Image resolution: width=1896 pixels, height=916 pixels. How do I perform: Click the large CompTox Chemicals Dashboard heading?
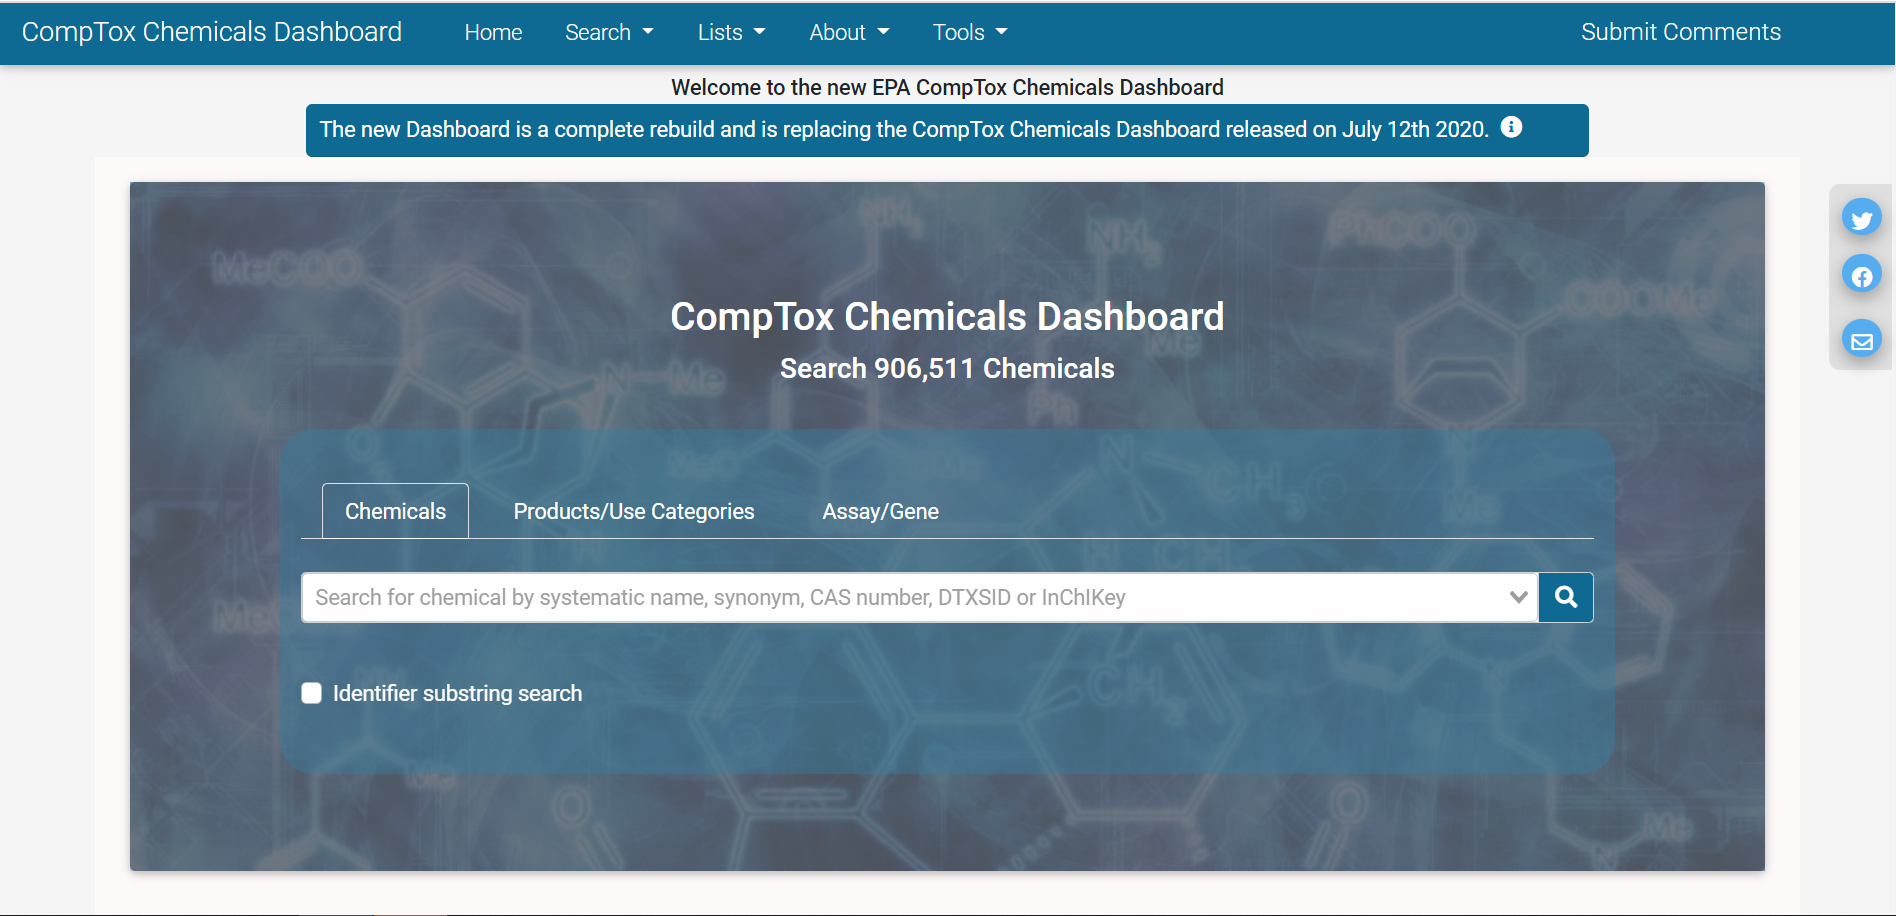point(947,317)
